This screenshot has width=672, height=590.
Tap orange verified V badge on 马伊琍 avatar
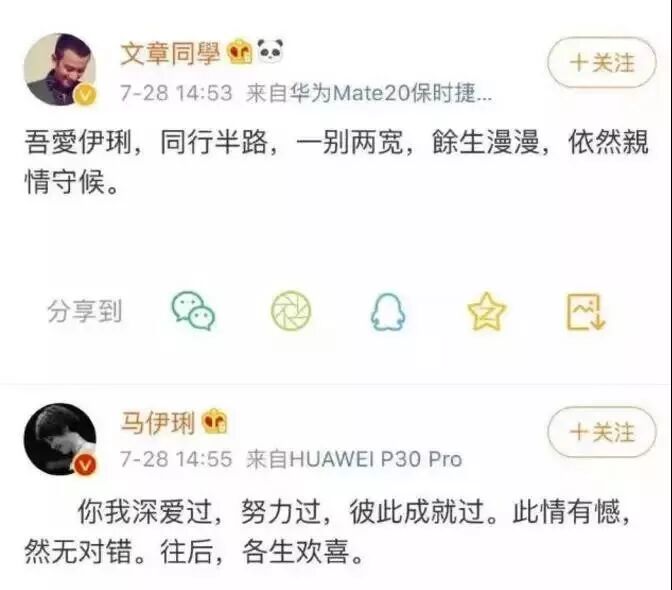(86, 465)
